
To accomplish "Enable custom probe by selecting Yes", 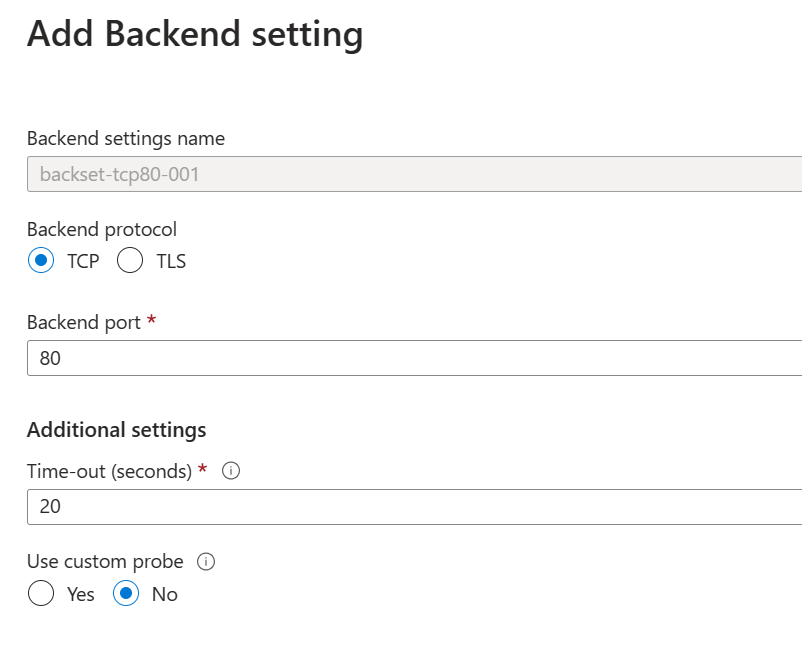I will click(41, 593).
